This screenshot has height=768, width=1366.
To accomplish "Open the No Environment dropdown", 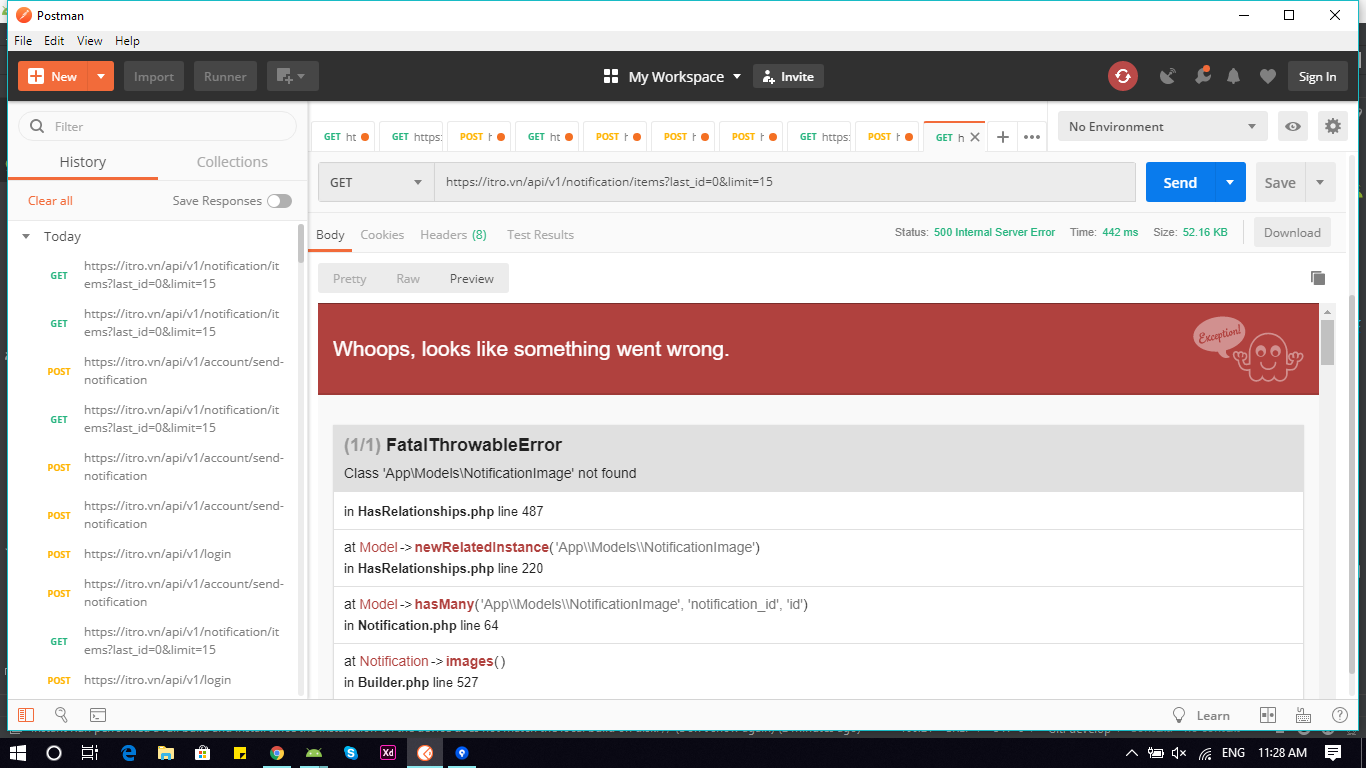I will 1162,126.
